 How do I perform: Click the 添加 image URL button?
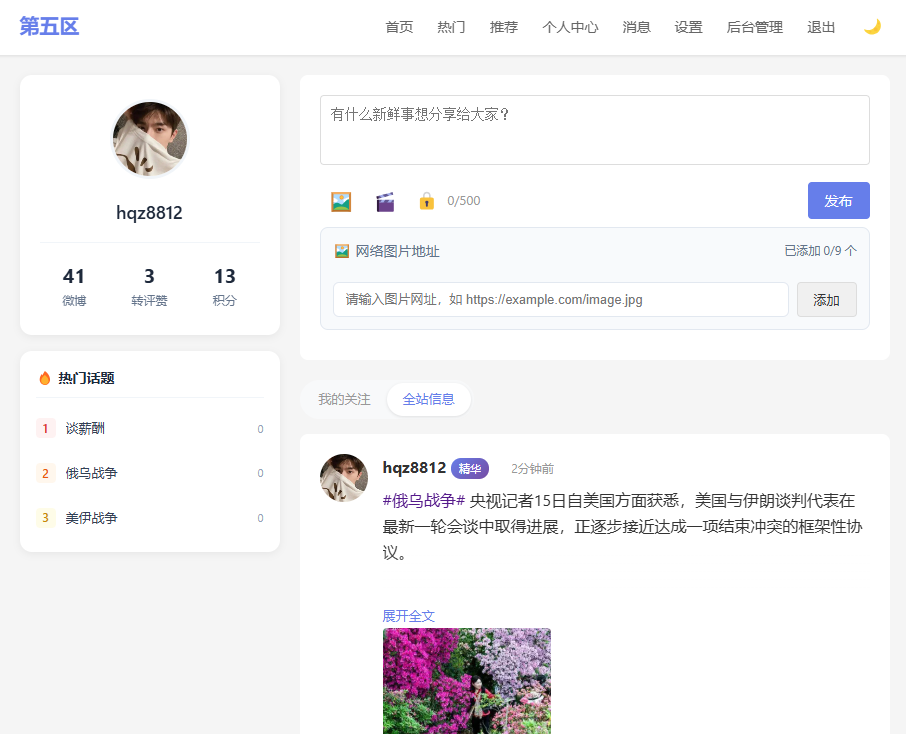(x=826, y=300)
